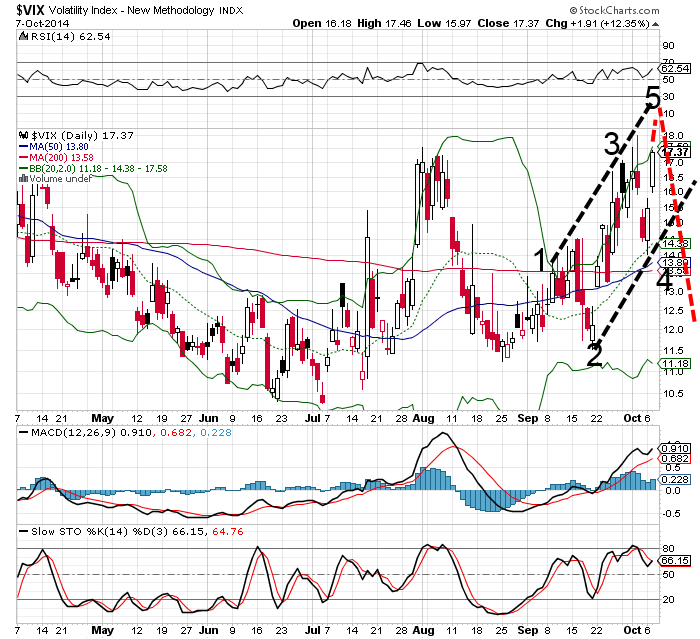This screenshot has width=700, height=639.
Task: Click the -0.5 label on the MACD axis
Action: point(671,514)
